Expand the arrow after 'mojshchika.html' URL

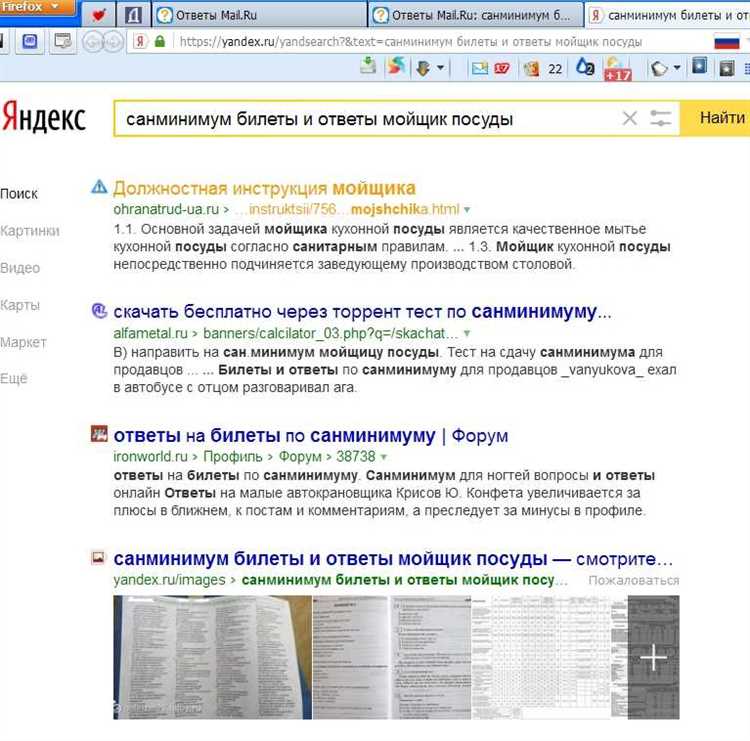point(467,210)
